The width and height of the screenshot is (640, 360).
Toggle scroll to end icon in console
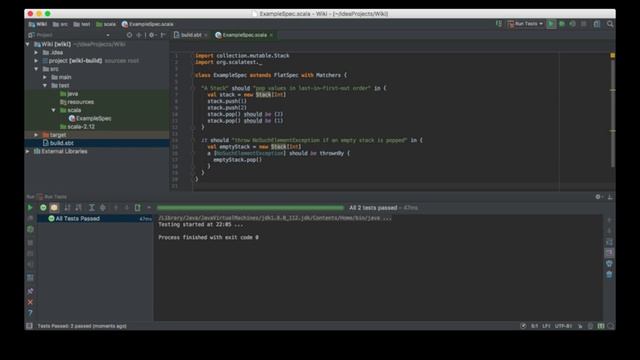coord(609,253)
